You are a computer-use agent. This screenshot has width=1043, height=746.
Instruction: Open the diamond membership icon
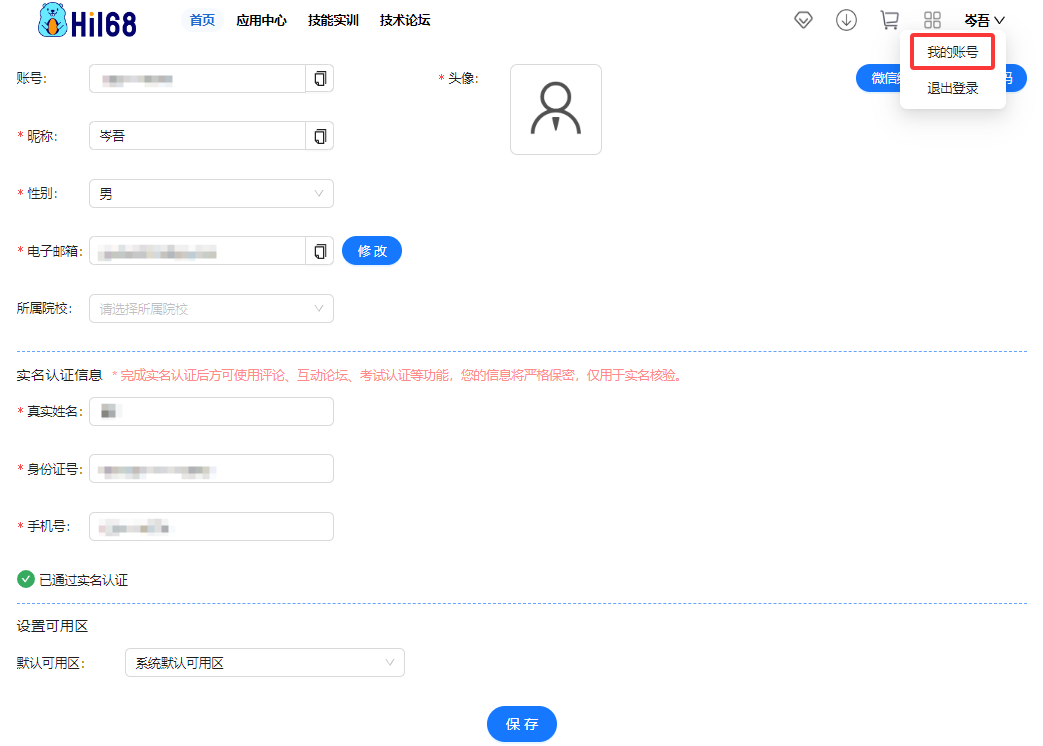click(x=803, y=20)
